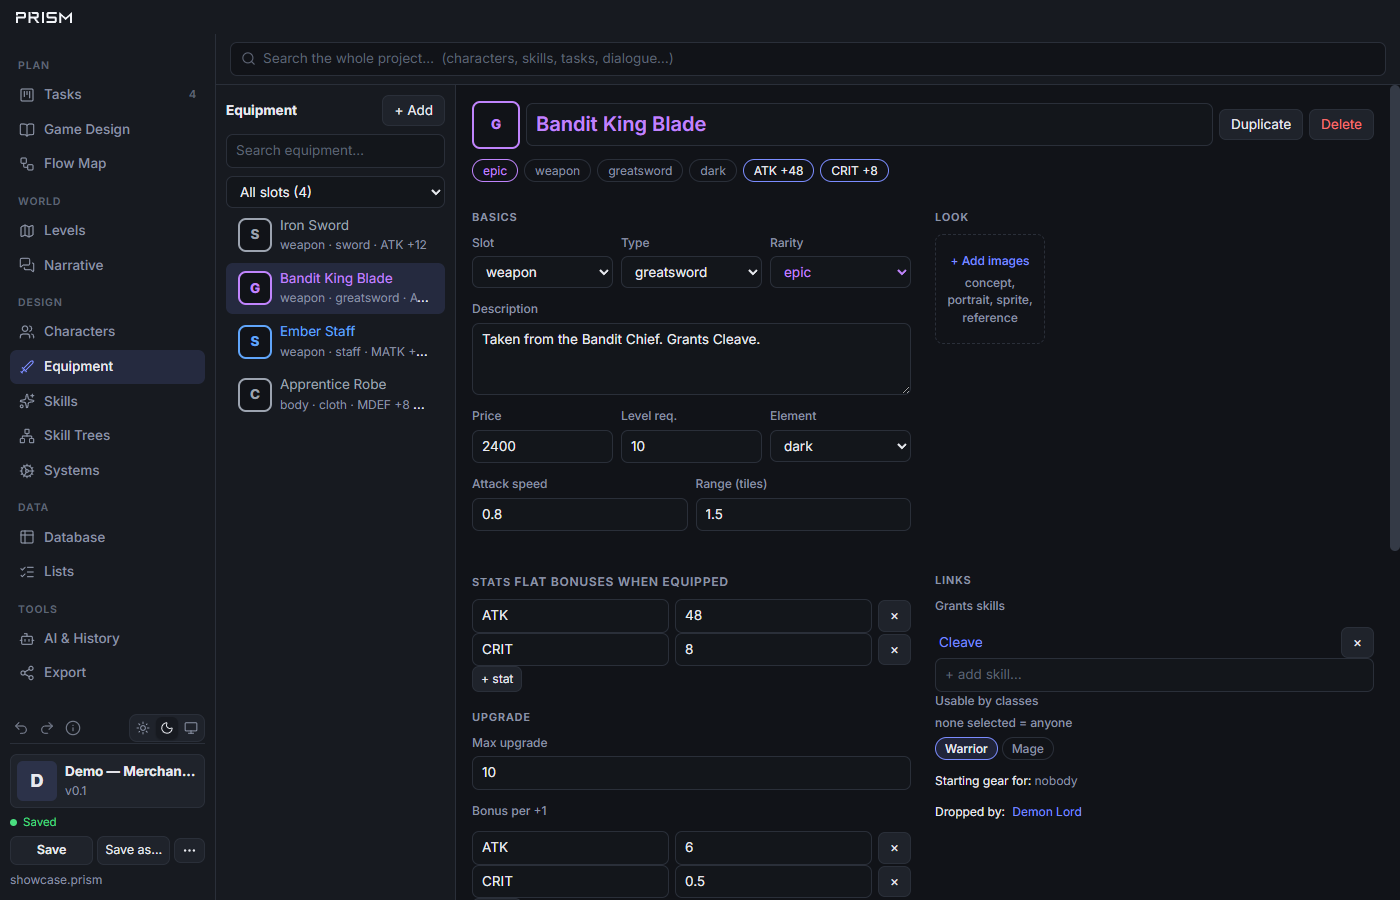Remove the Cleave granted skill

1357,643
